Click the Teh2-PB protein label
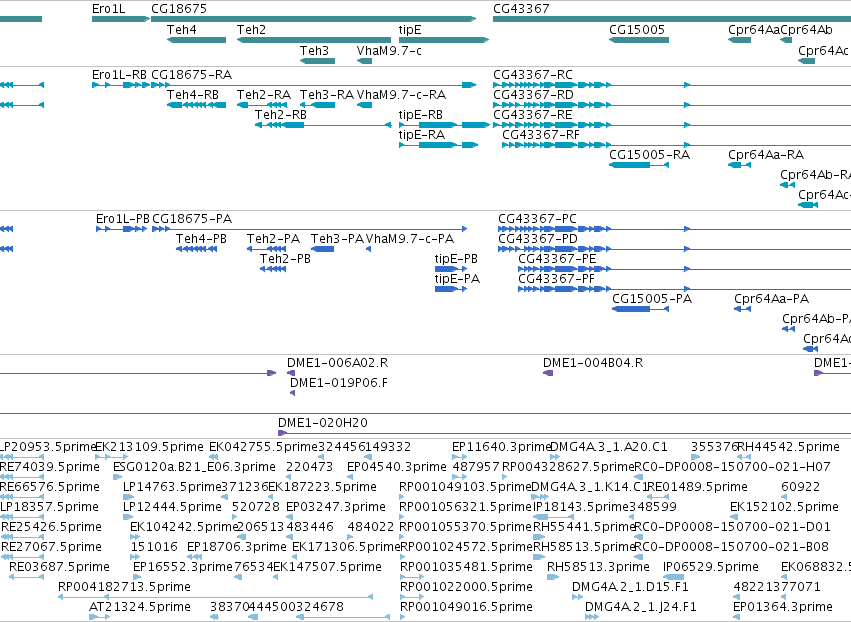 (x=285, y=259)
